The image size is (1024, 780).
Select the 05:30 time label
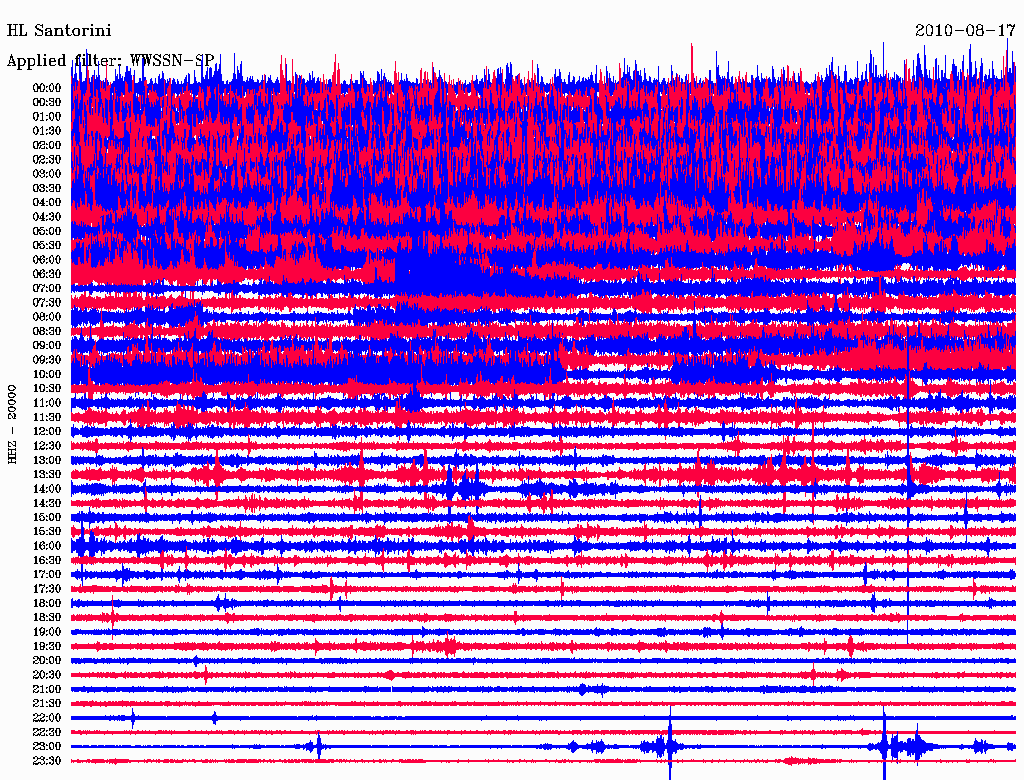(x=47, y=246)
